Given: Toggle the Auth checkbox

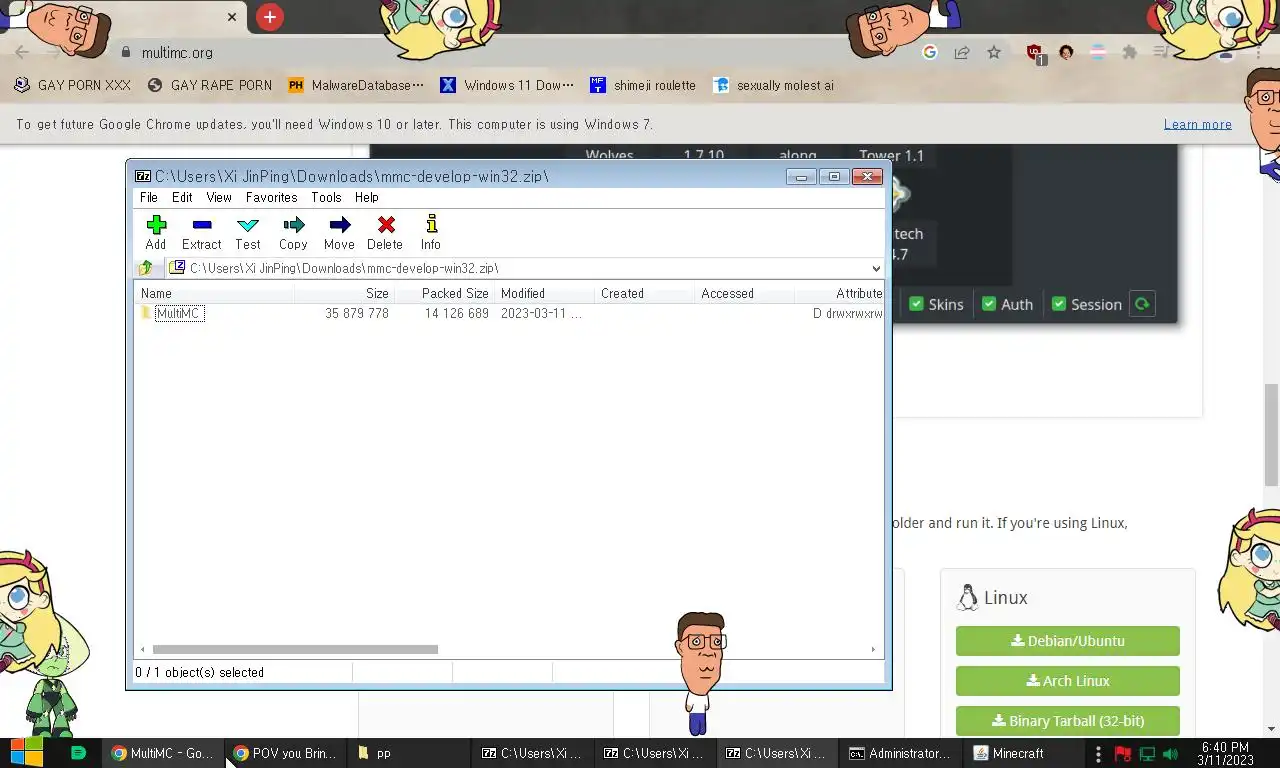Looking at the screenshot, I should 989,304.
